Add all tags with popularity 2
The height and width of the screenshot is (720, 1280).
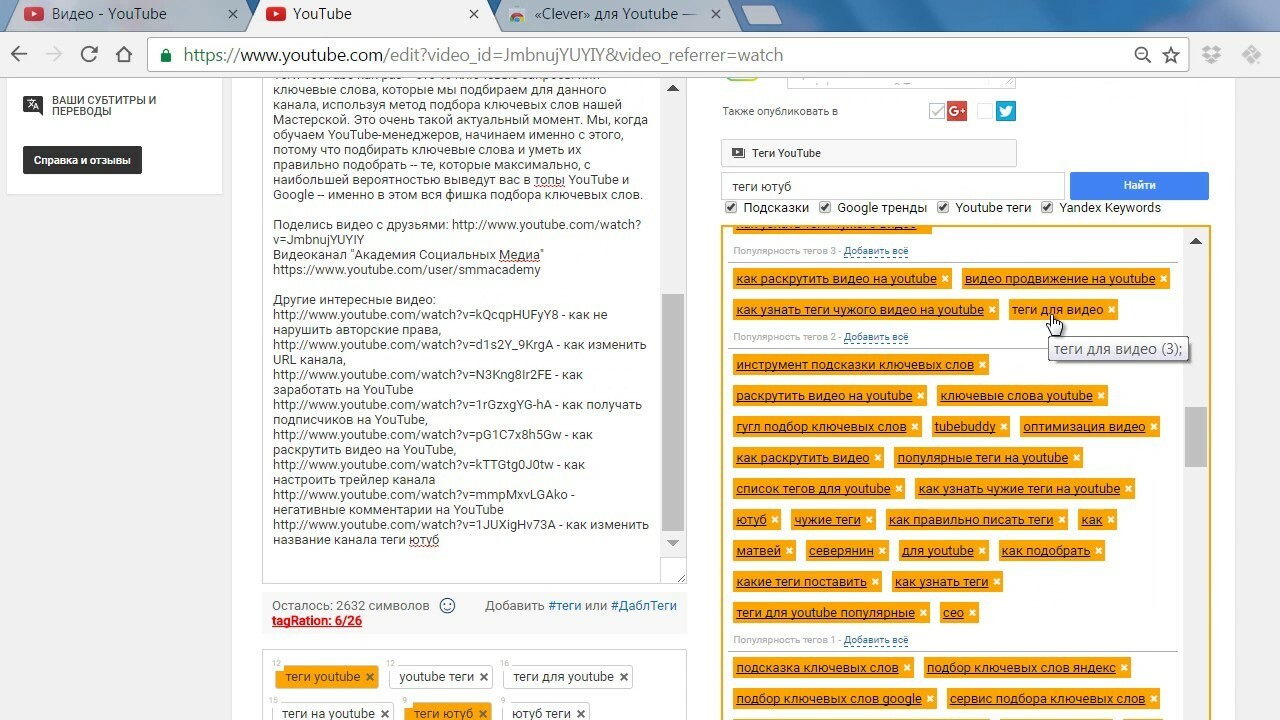(876, 337)
